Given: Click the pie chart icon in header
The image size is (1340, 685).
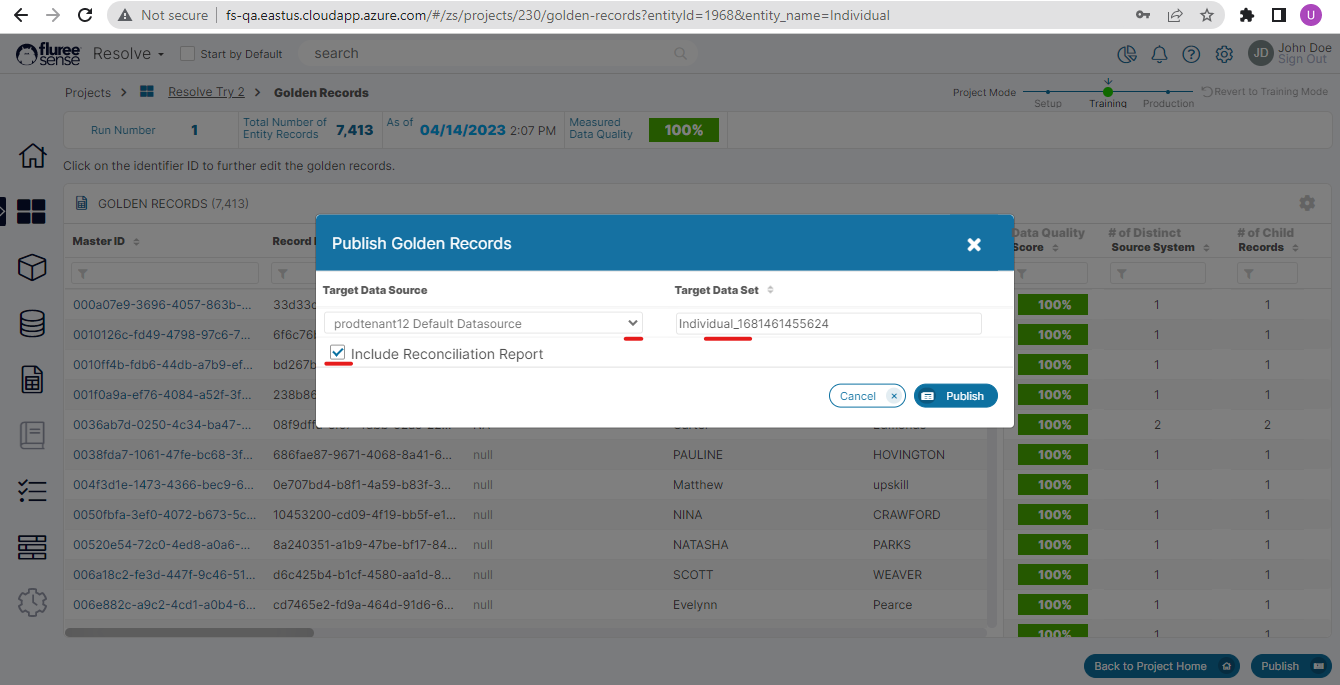Looking at the screenshot, I should pos(1127,54).
